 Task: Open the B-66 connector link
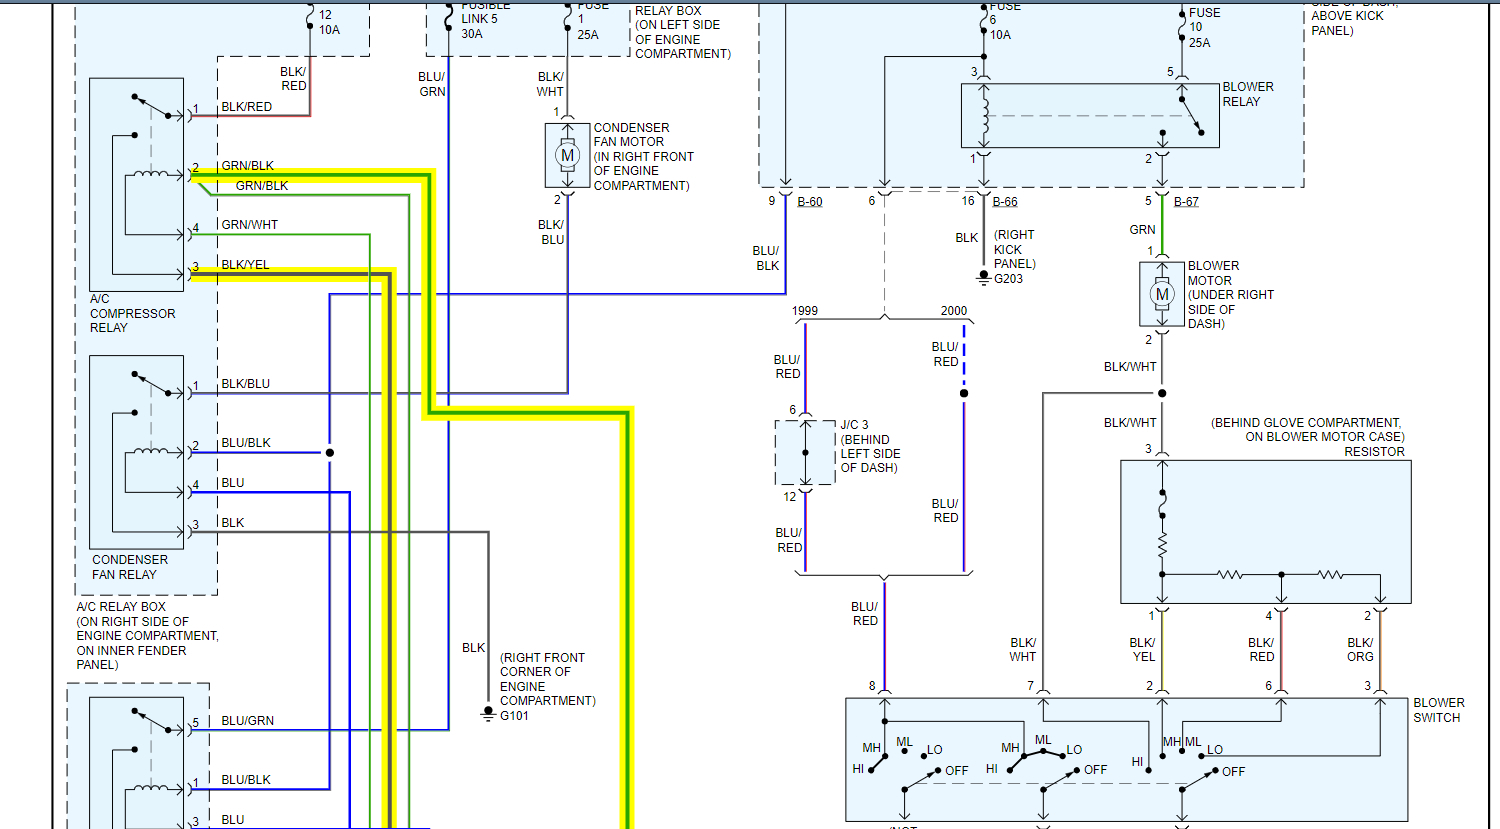click(x=1005, y=201)
